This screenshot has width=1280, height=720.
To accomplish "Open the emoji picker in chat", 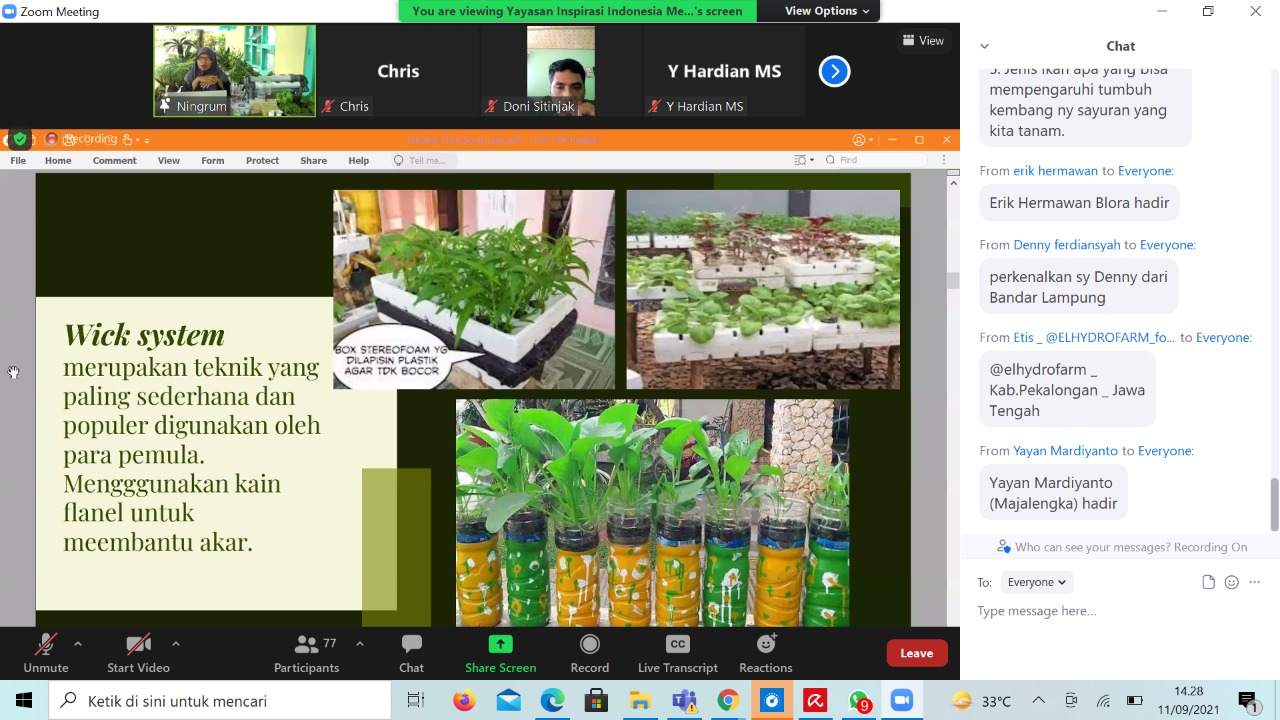I will 1231,582.
